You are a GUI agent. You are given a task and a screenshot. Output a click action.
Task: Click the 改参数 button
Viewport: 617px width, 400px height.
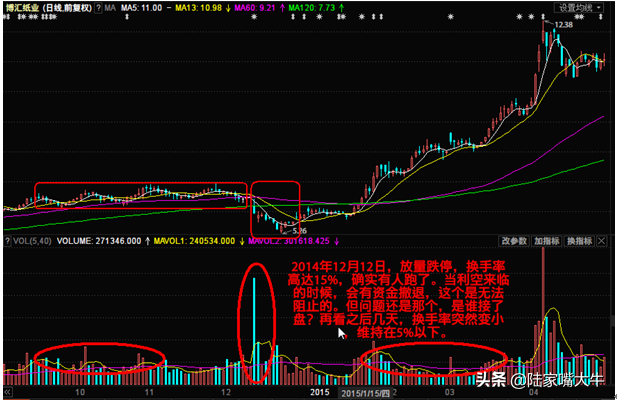click(514, 241)
